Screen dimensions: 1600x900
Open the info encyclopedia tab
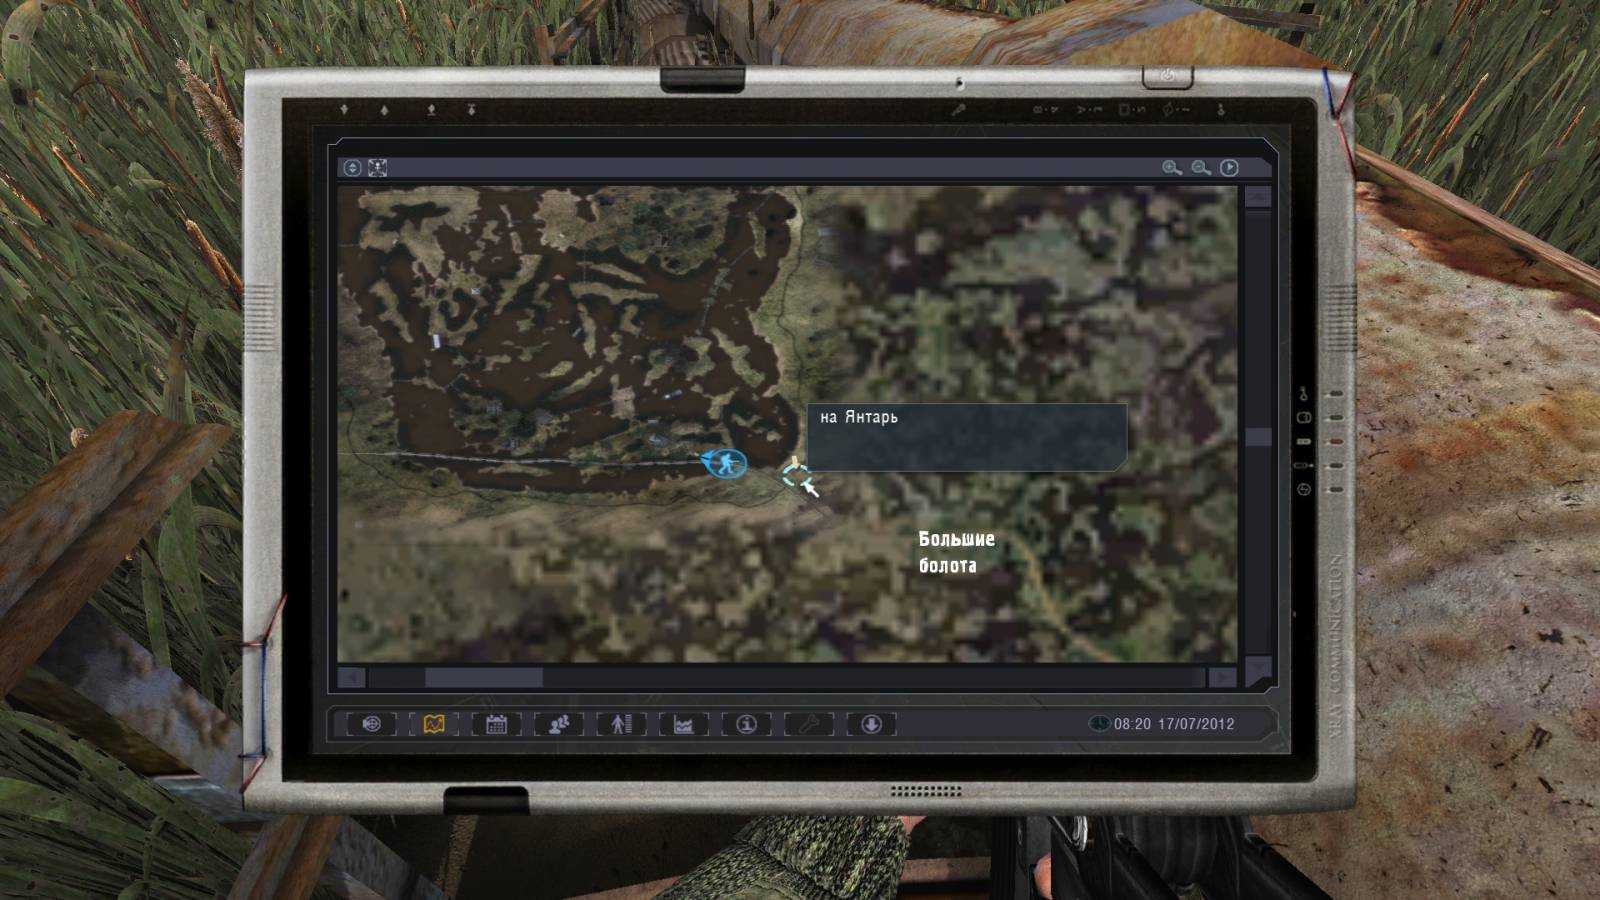click(746, 724)
